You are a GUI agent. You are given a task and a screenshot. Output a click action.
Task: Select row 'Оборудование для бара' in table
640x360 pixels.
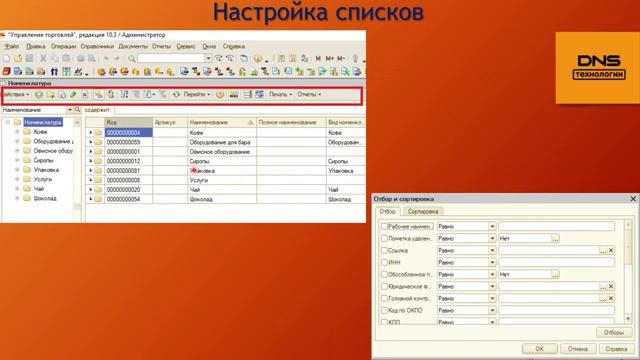point(226,142)
